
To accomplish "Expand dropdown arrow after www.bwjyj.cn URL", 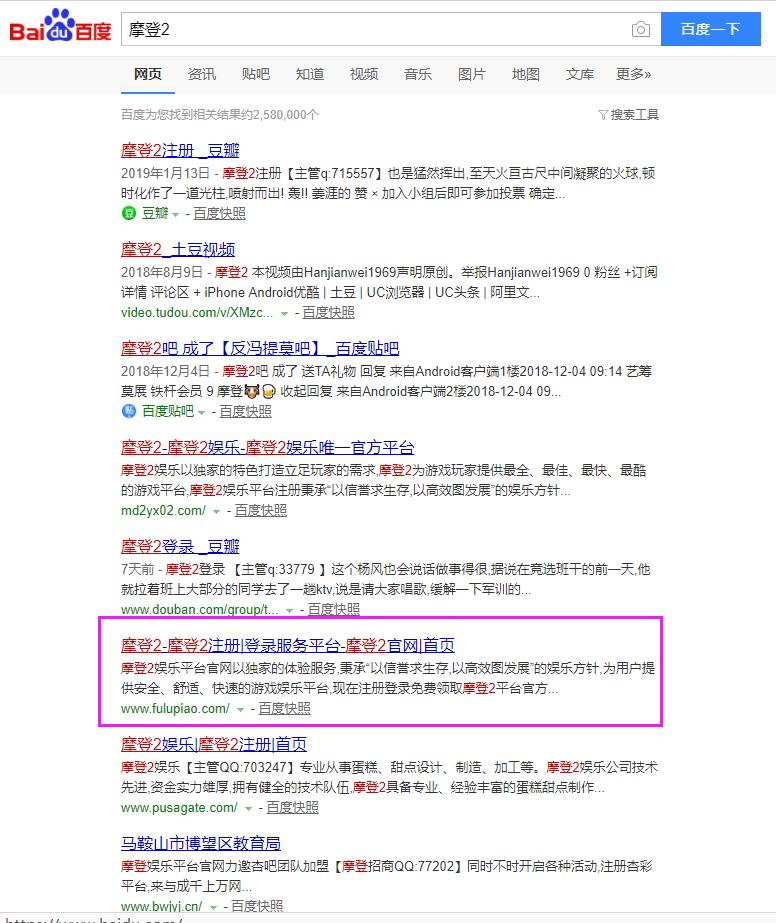I will point(213,907).
